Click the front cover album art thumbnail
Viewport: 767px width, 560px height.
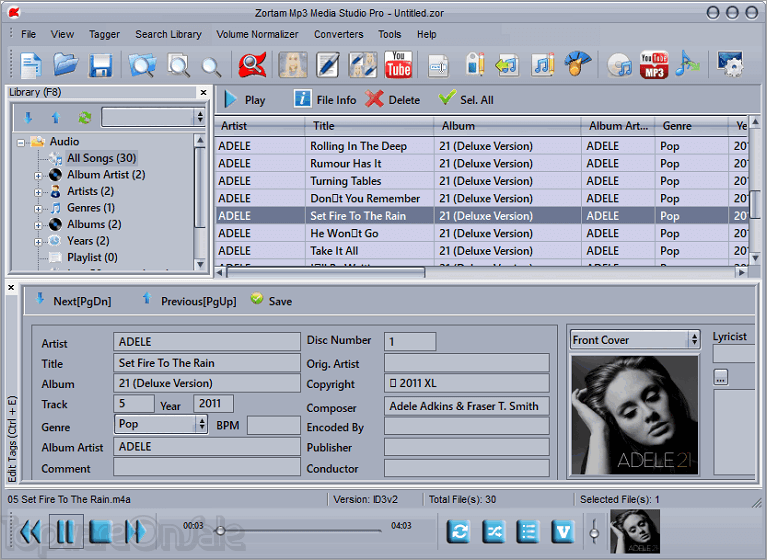[634, 415]
